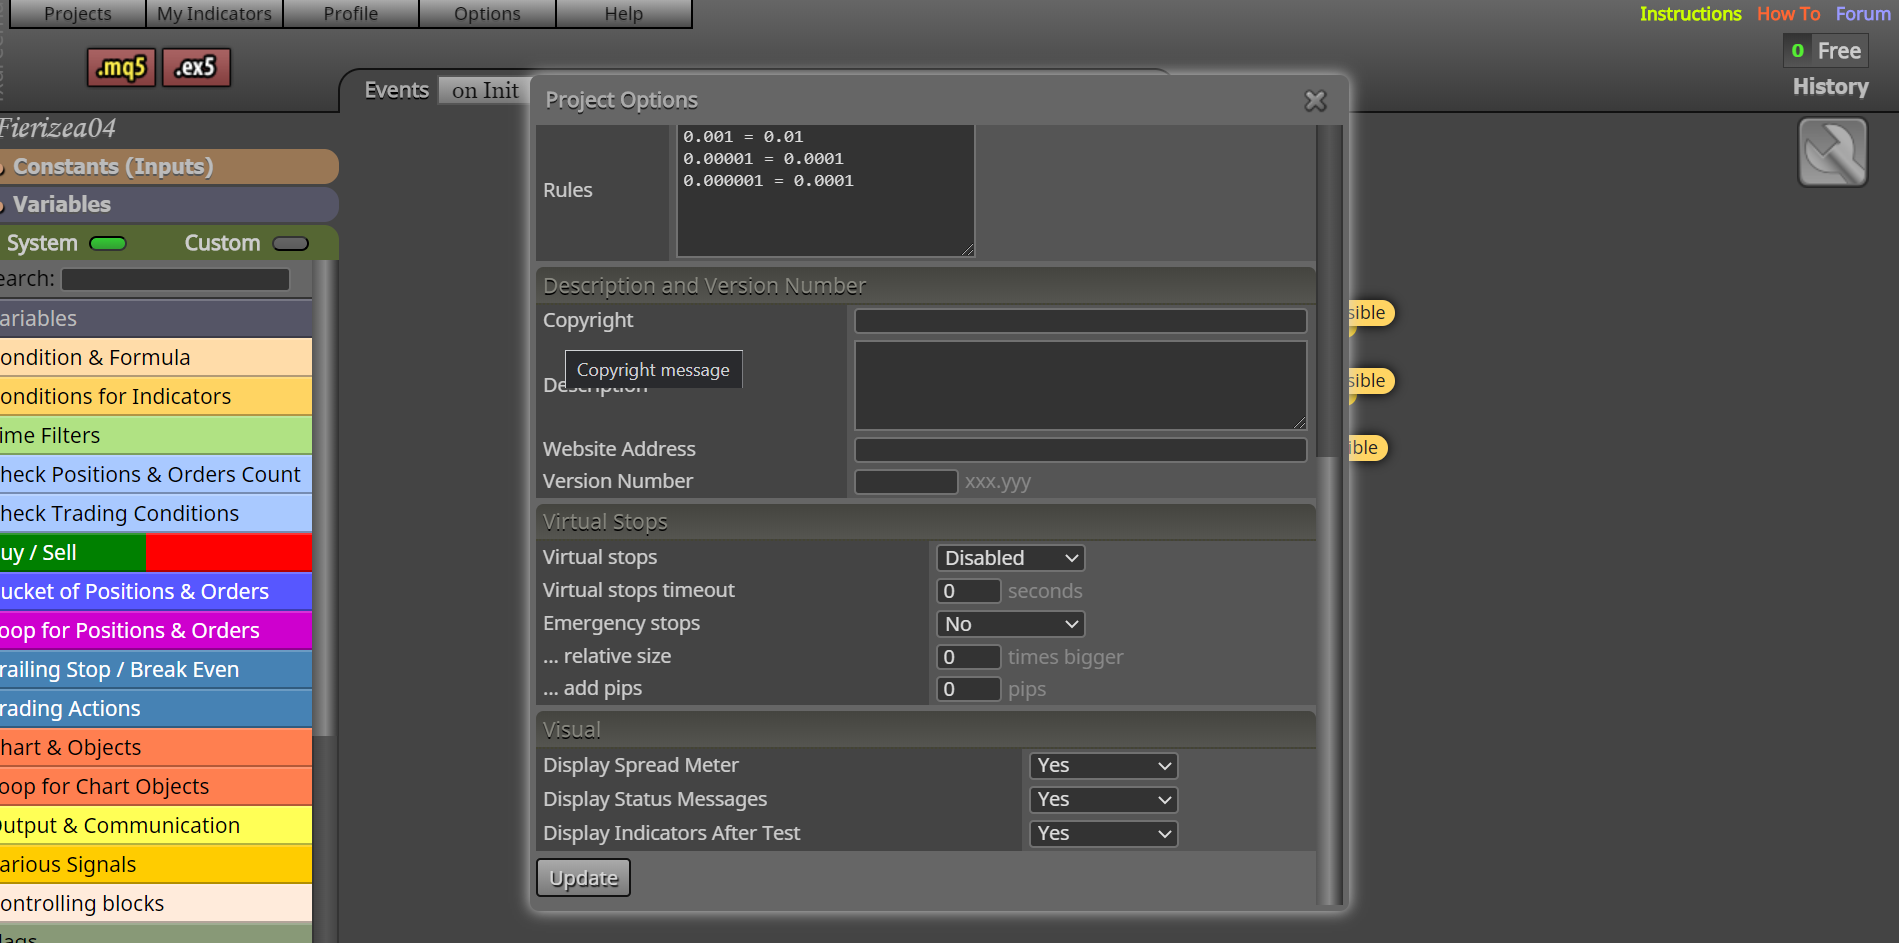The width and height of the screenshot is (1899, 943).
Task: Open the Options menu
Action: 487,14
